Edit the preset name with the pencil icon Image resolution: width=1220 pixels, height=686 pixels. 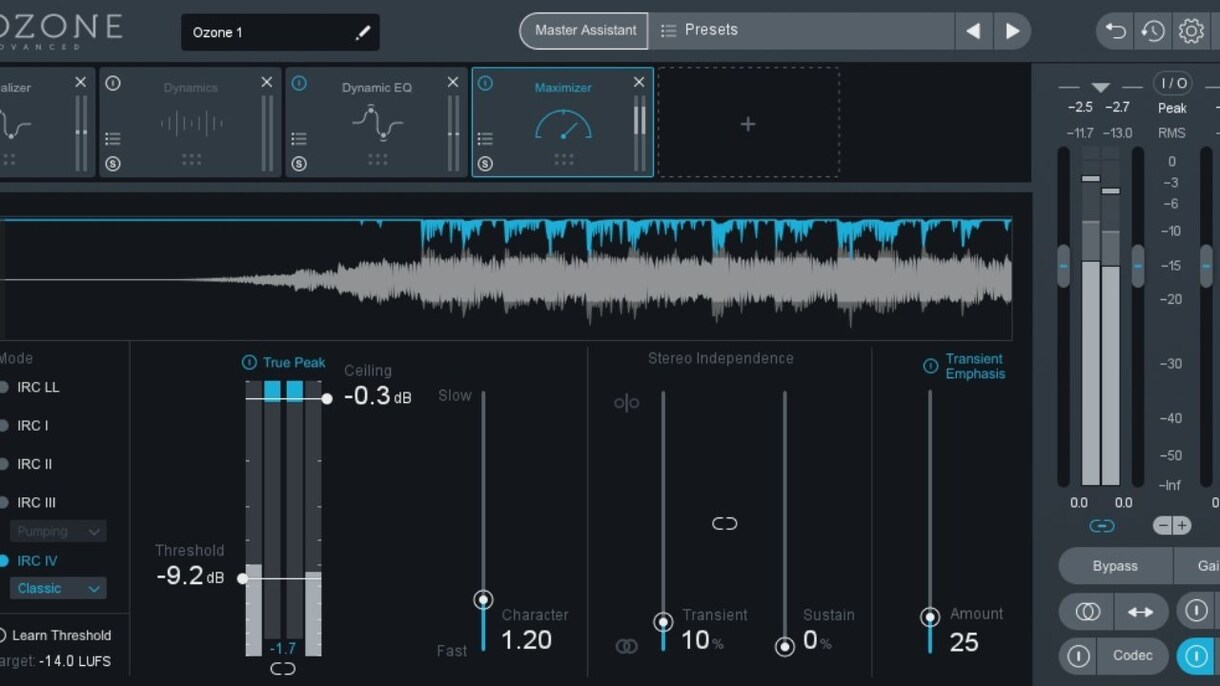[363, 33]
